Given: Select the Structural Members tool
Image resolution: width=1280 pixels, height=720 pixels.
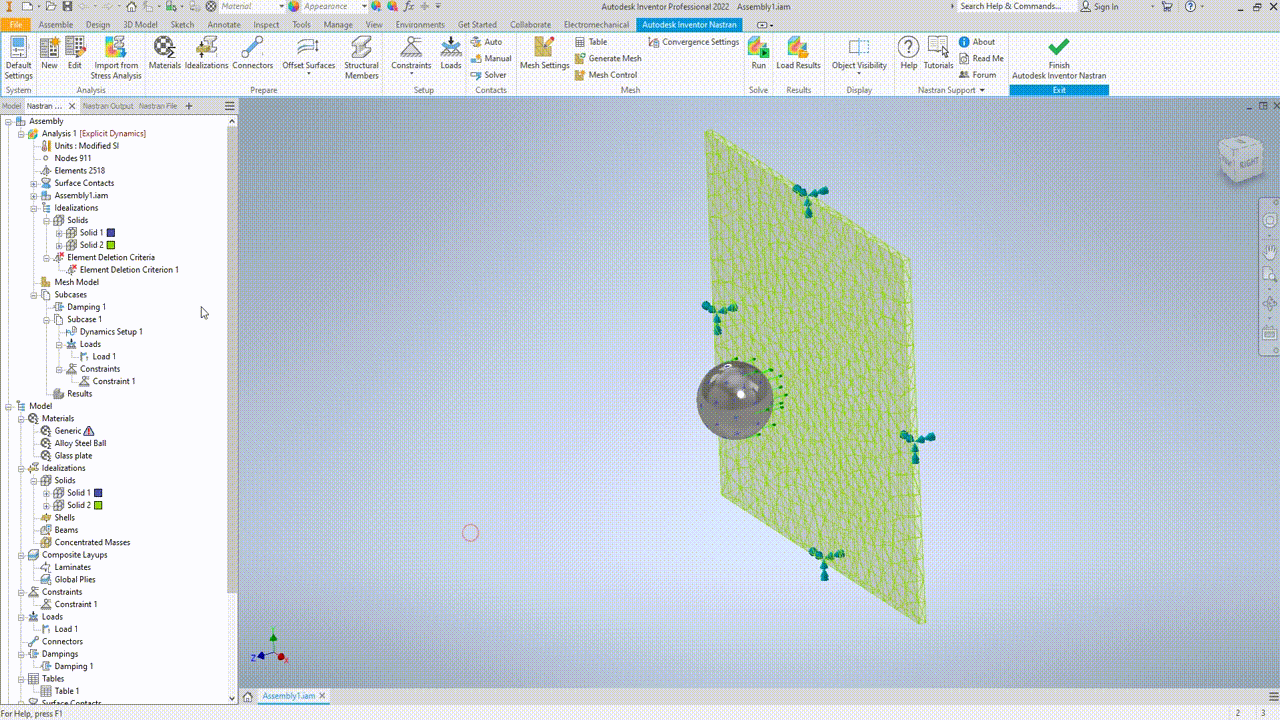Looking at the screenshot, I should (361, 57).
